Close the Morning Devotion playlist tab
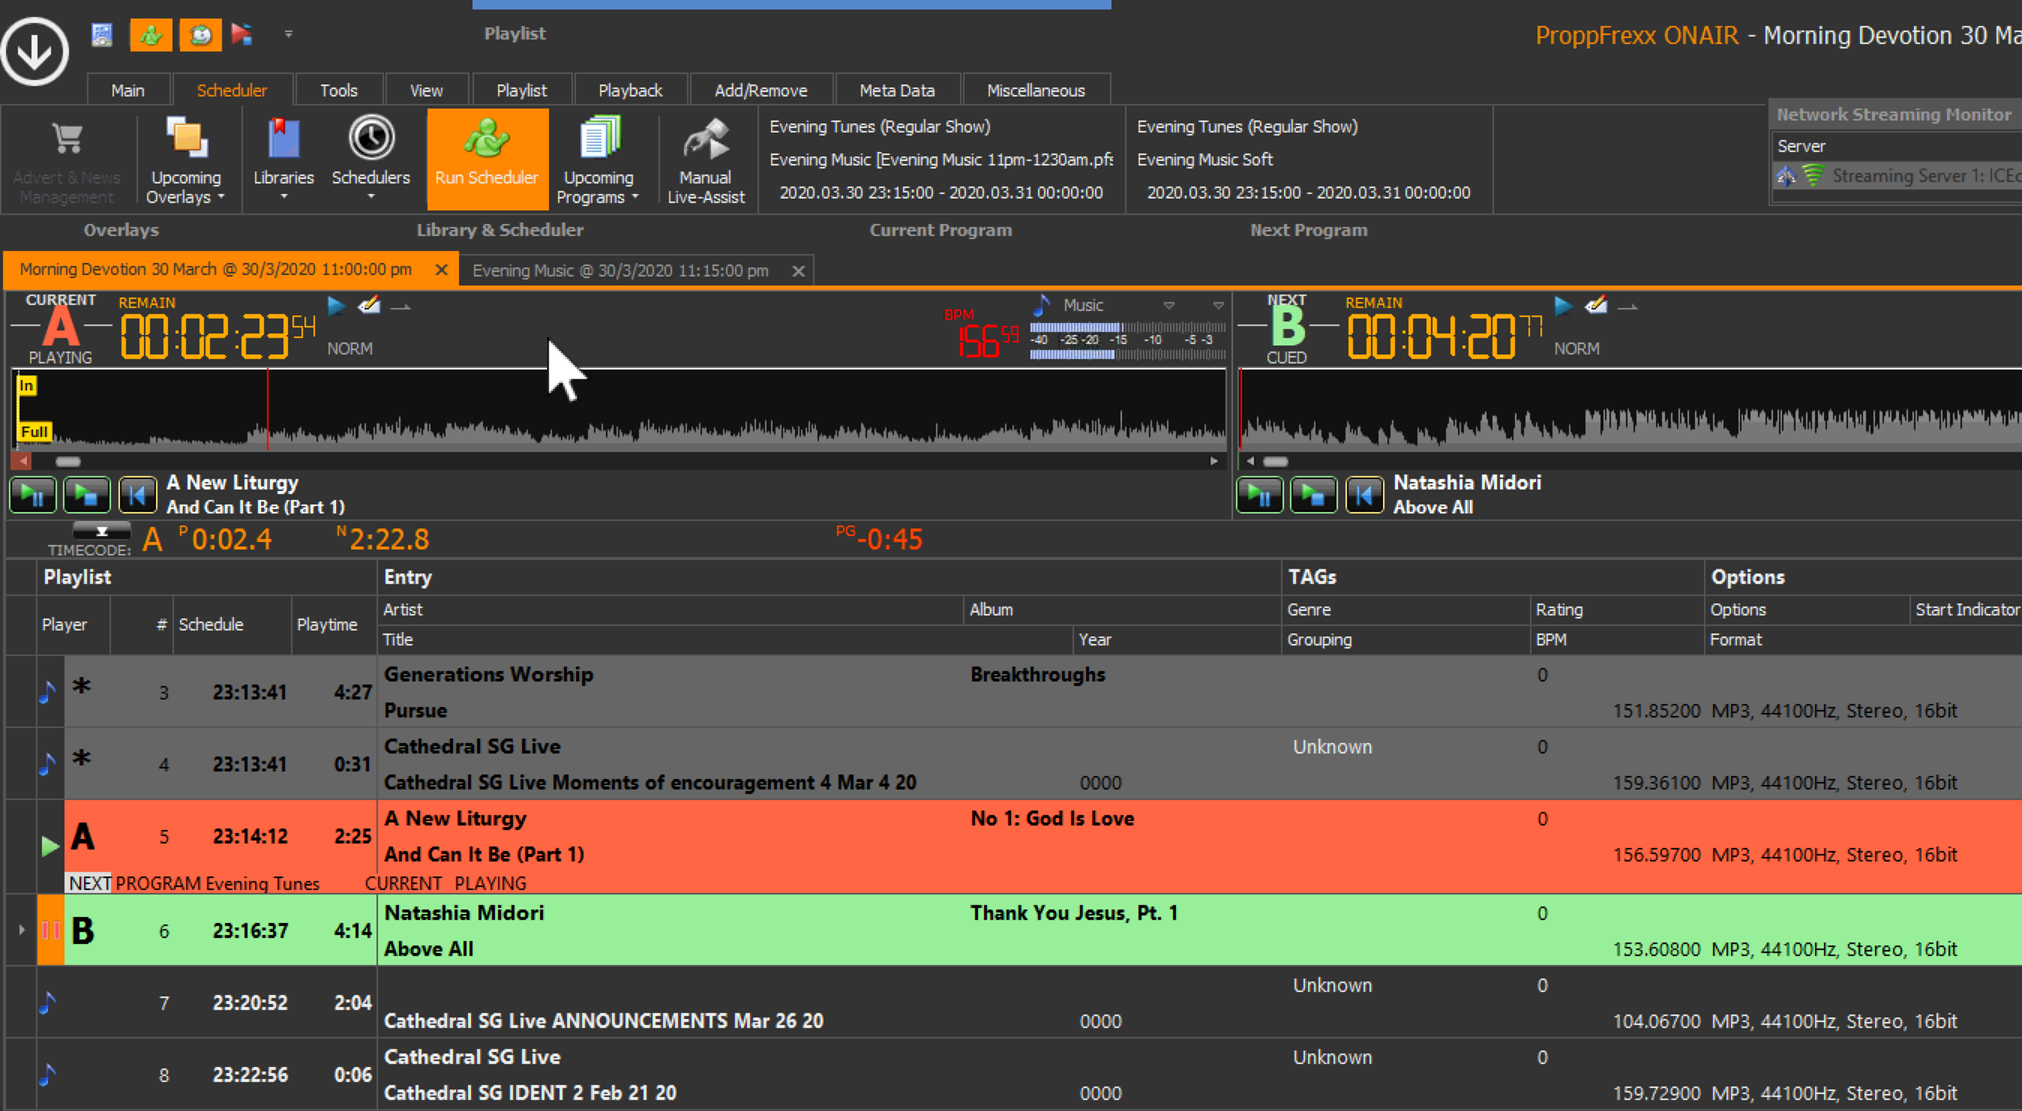Image resolution: width=2022 pixels, height=1111 pixels. (x=441, y=270)
